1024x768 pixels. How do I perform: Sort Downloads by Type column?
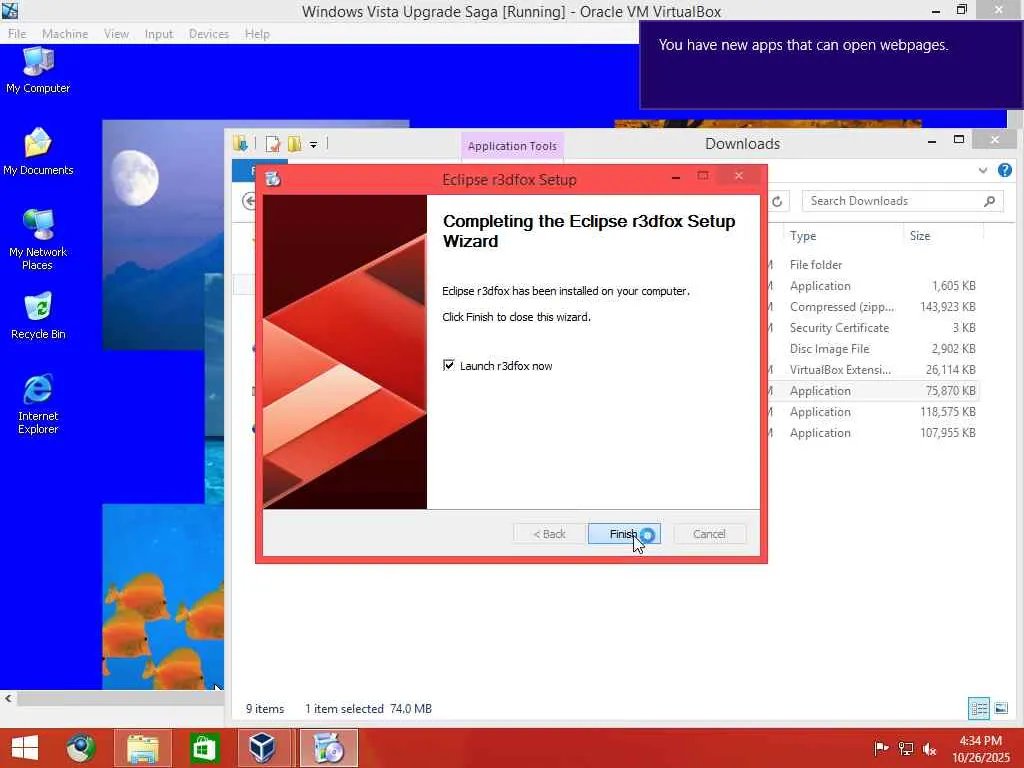(x=803, y=236)
